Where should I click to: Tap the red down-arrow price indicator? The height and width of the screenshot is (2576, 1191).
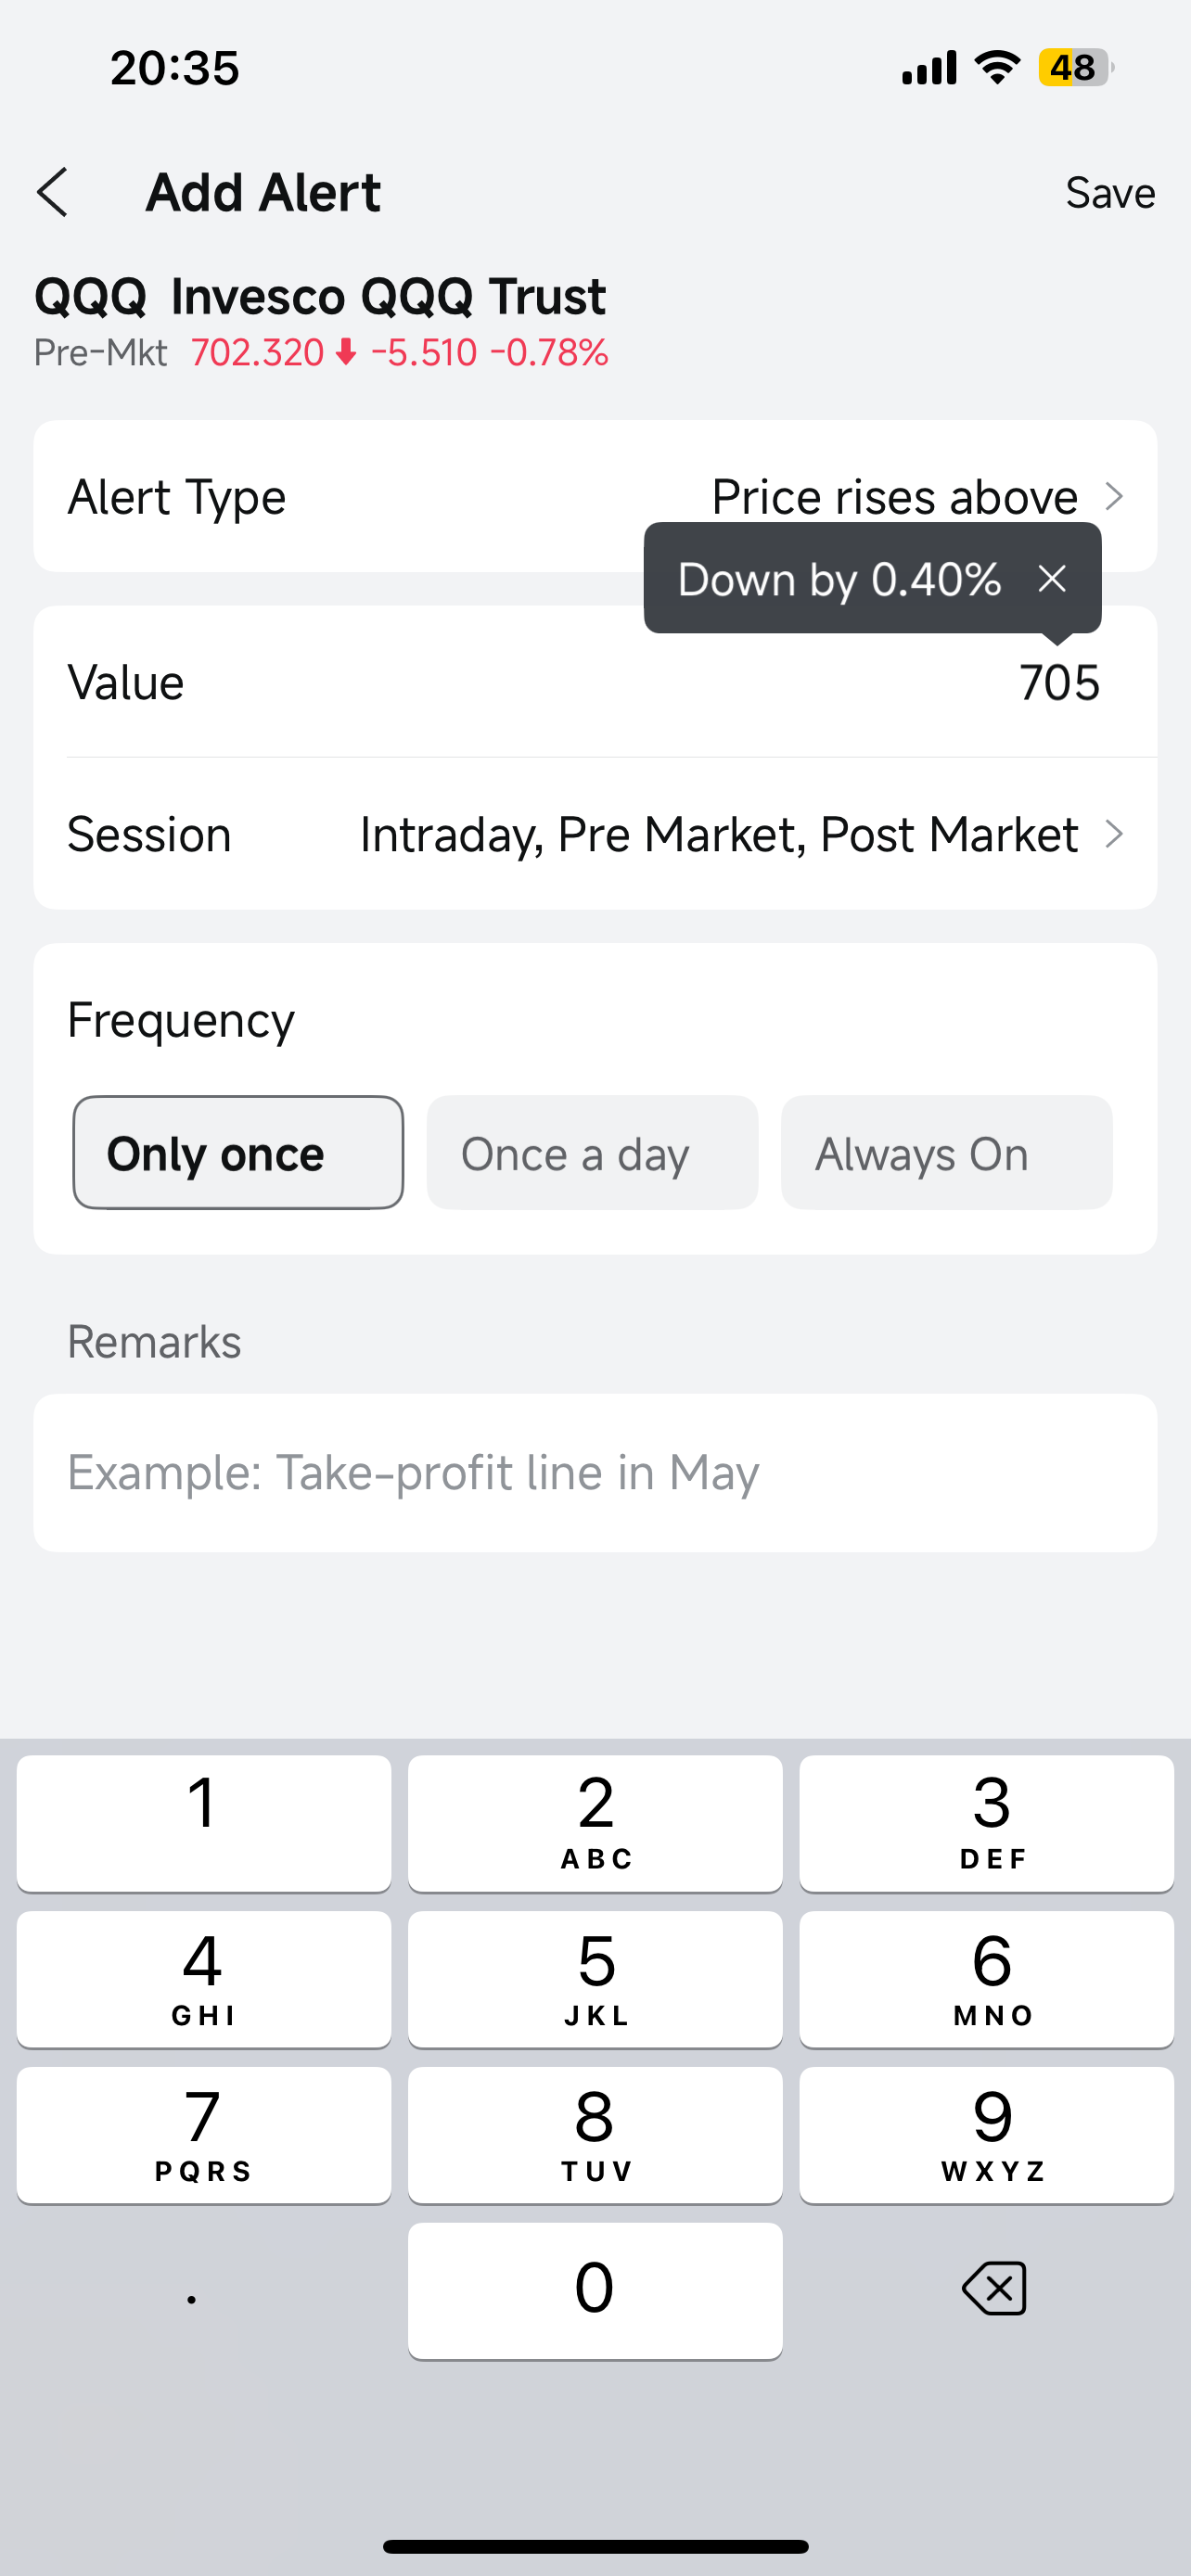(346, 352)
